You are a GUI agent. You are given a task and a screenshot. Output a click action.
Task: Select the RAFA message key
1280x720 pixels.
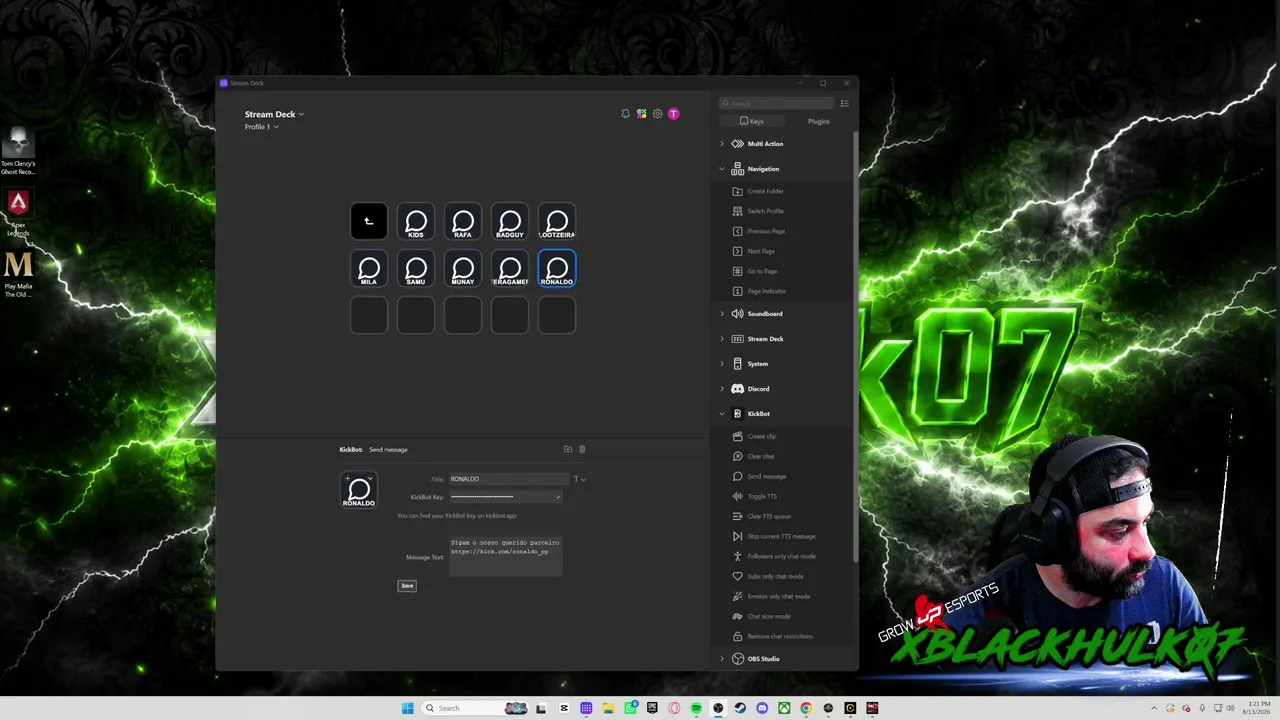[x=463, y=222]
